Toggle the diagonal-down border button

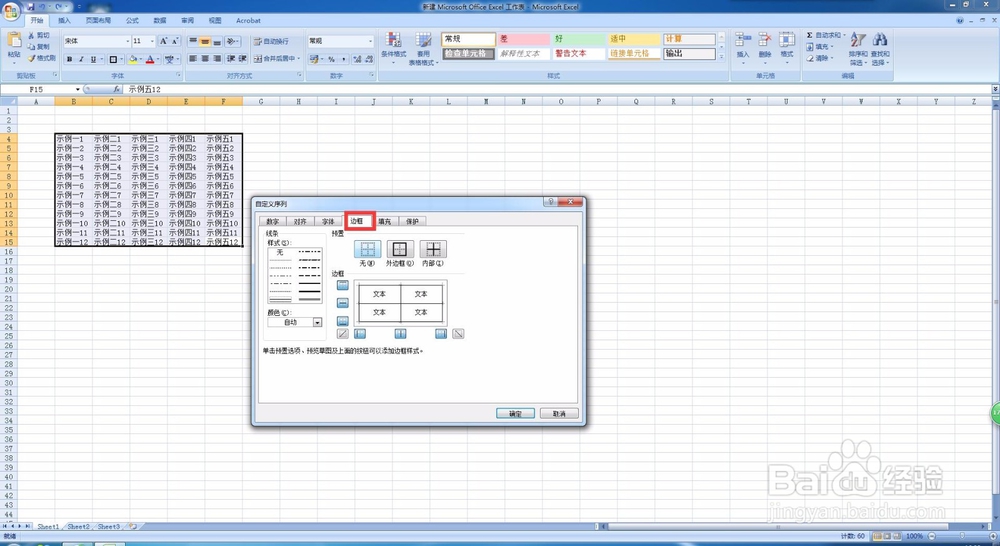point(458,334)
